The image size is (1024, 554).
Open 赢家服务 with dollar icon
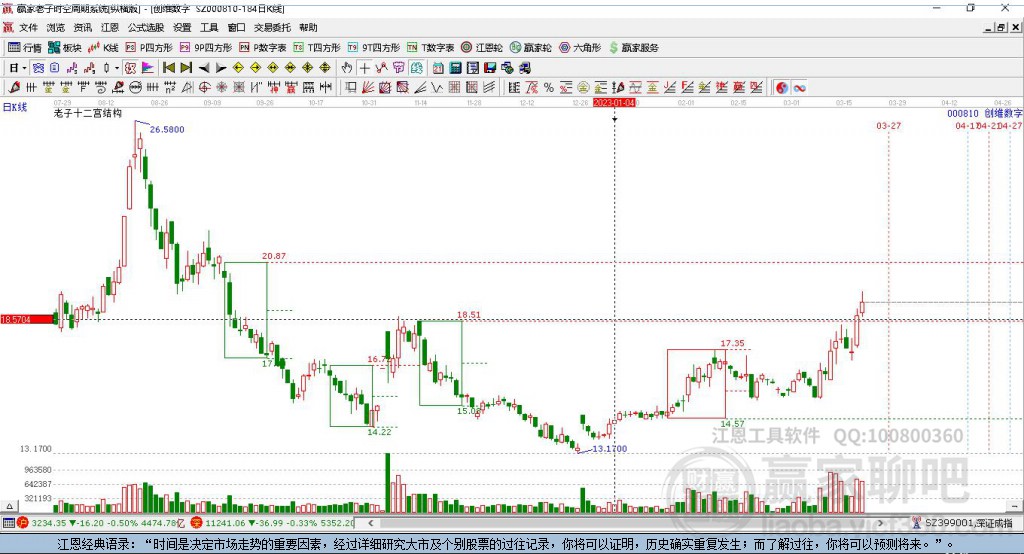click(x=634, y=48)
